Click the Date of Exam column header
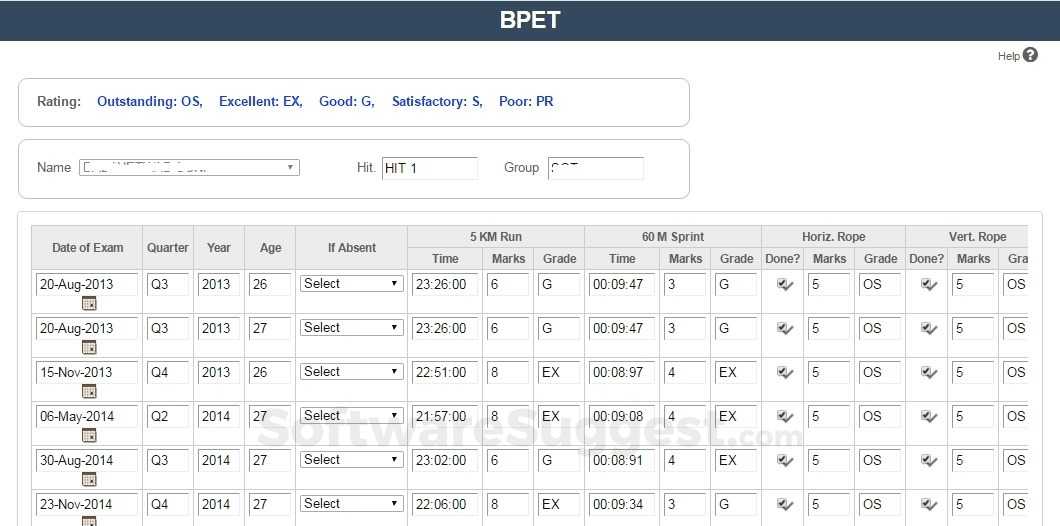The width and height of the screenshot is (1060, 526). tap(88, 248)
